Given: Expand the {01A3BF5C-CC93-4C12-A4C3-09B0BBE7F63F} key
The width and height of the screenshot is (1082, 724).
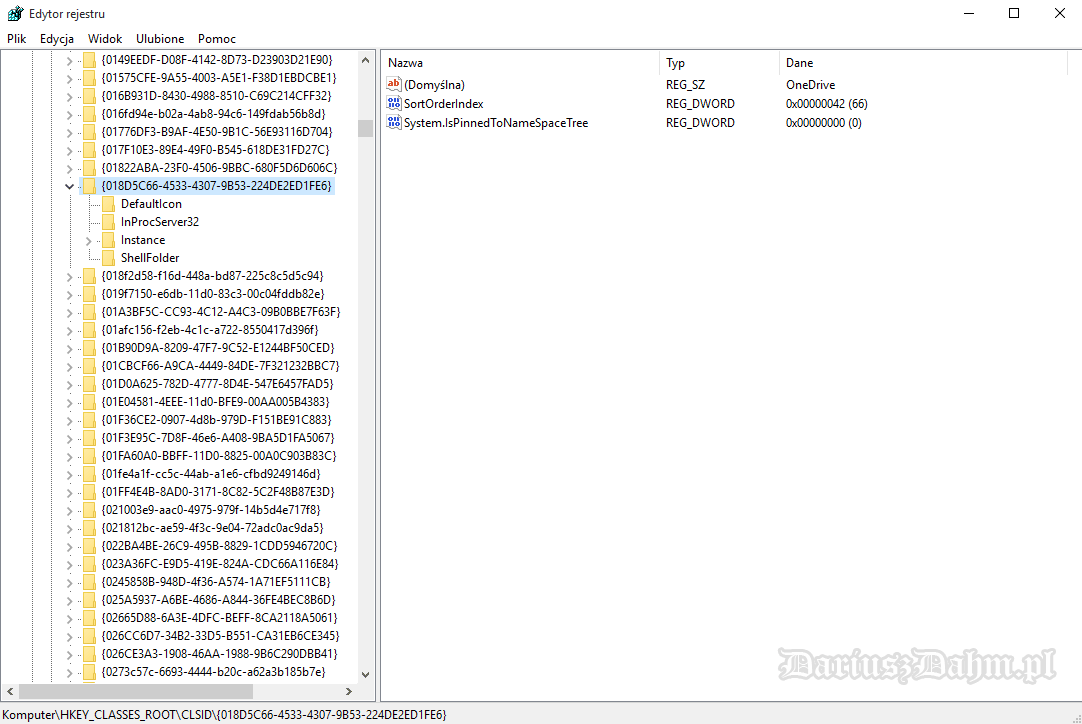Looking at the screenshot, I should point(69,312).
